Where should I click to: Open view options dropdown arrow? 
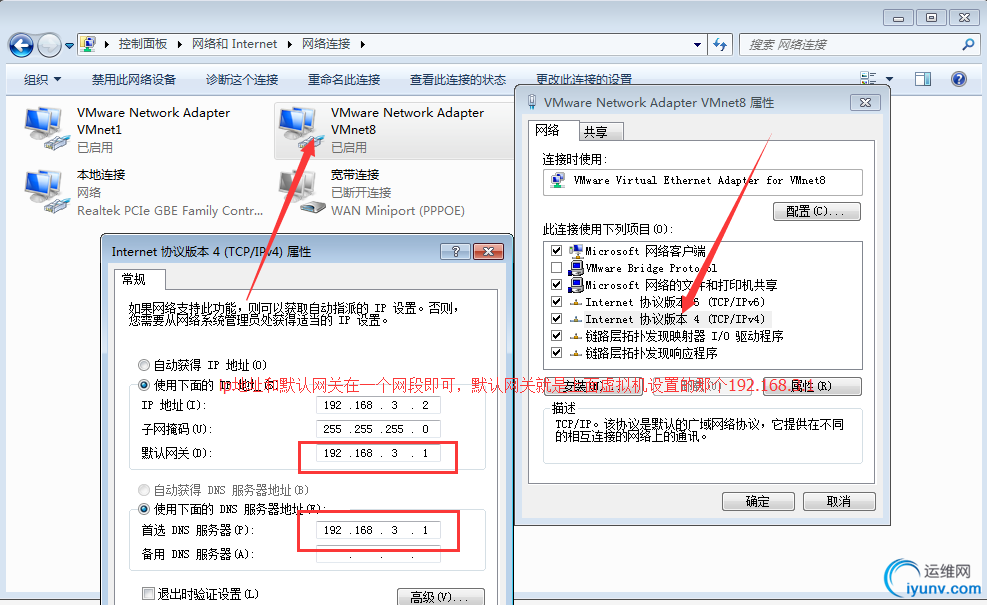click(x=889, y=79)
